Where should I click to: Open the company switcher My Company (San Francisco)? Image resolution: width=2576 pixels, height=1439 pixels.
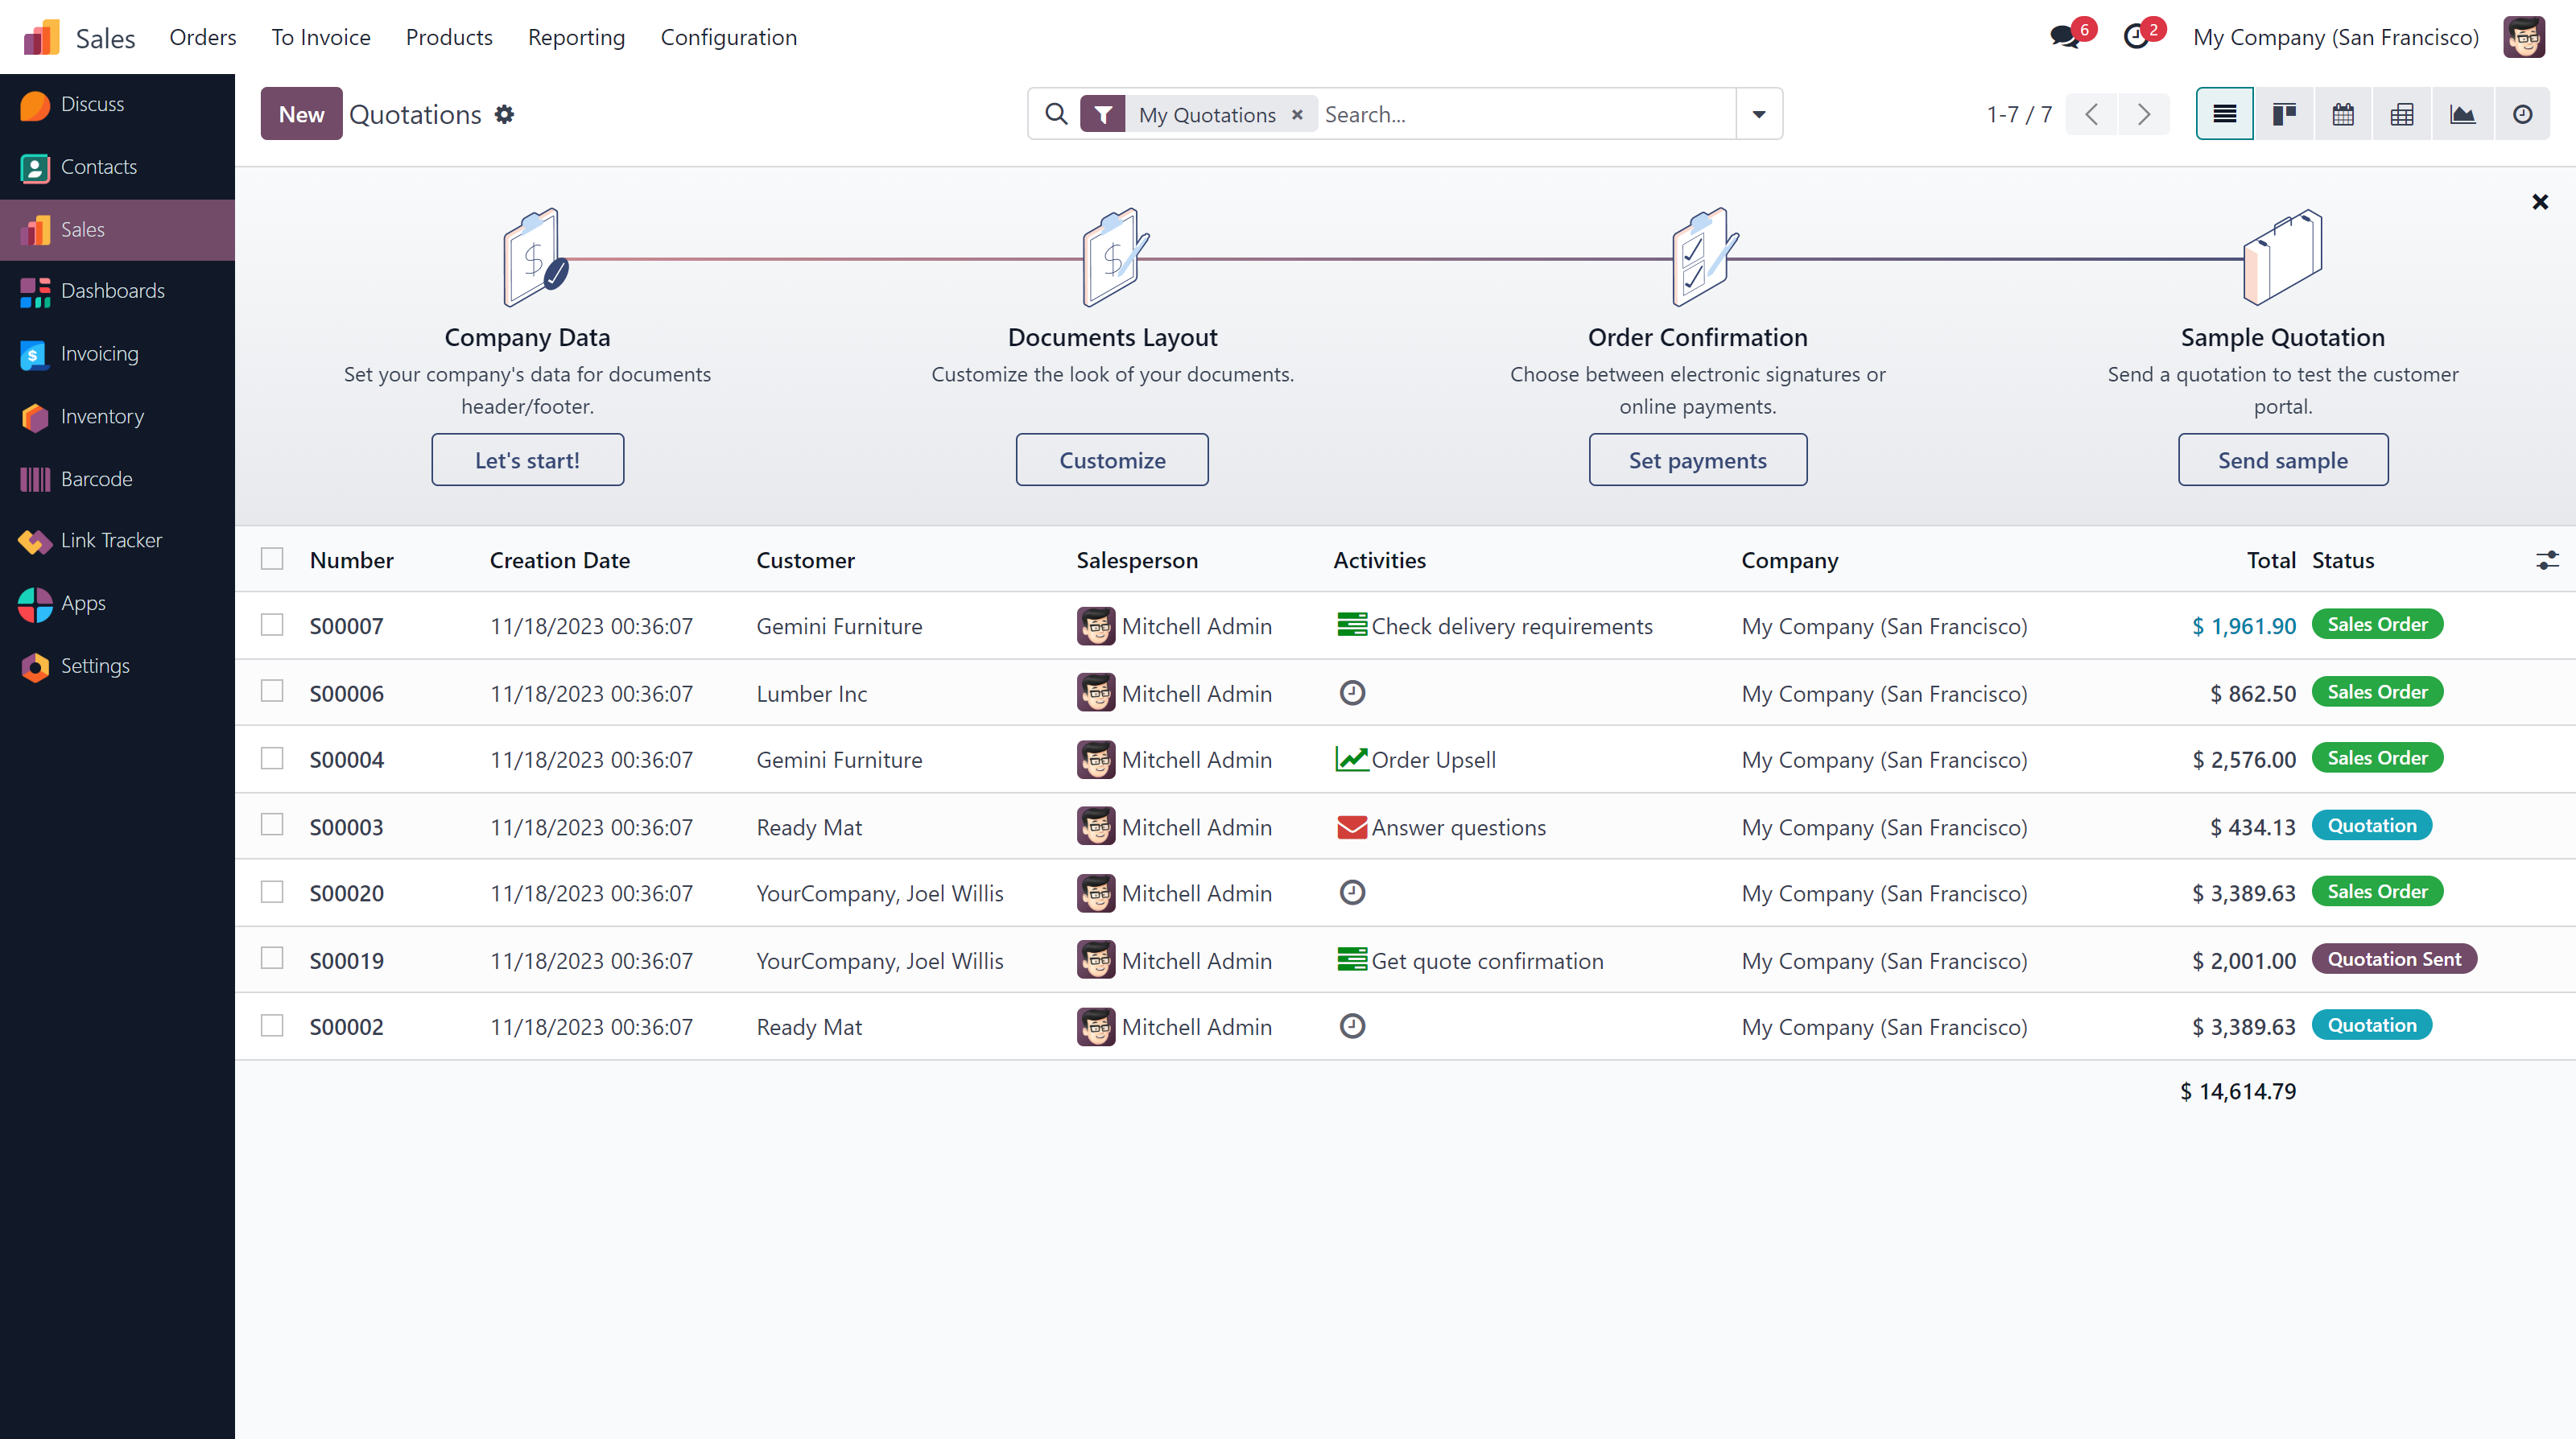2335,37
